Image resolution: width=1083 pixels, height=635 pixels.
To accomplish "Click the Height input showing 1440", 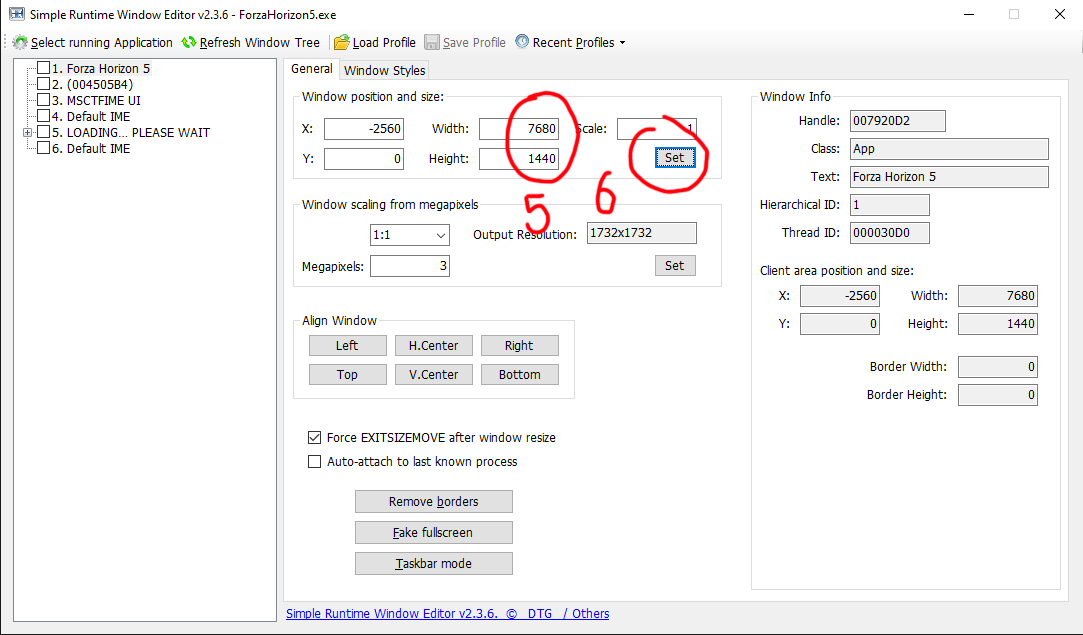I will (519, 159).
